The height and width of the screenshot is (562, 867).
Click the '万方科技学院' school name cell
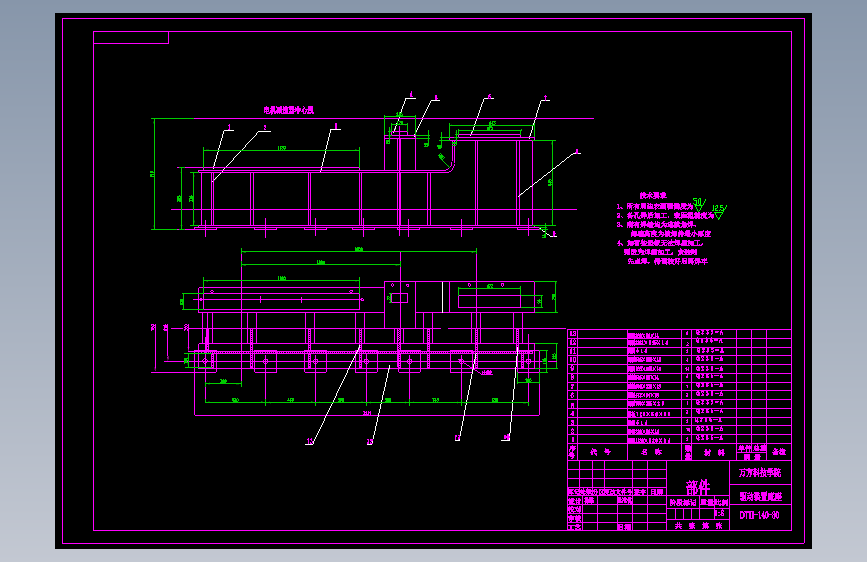click(760, 473)
